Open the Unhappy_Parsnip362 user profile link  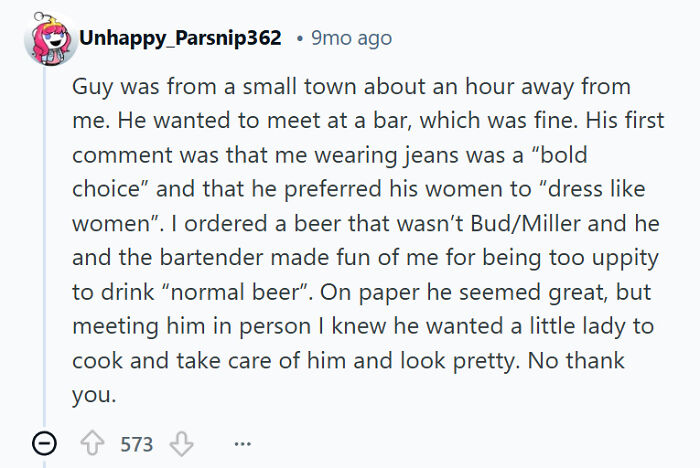pos(180,38)
